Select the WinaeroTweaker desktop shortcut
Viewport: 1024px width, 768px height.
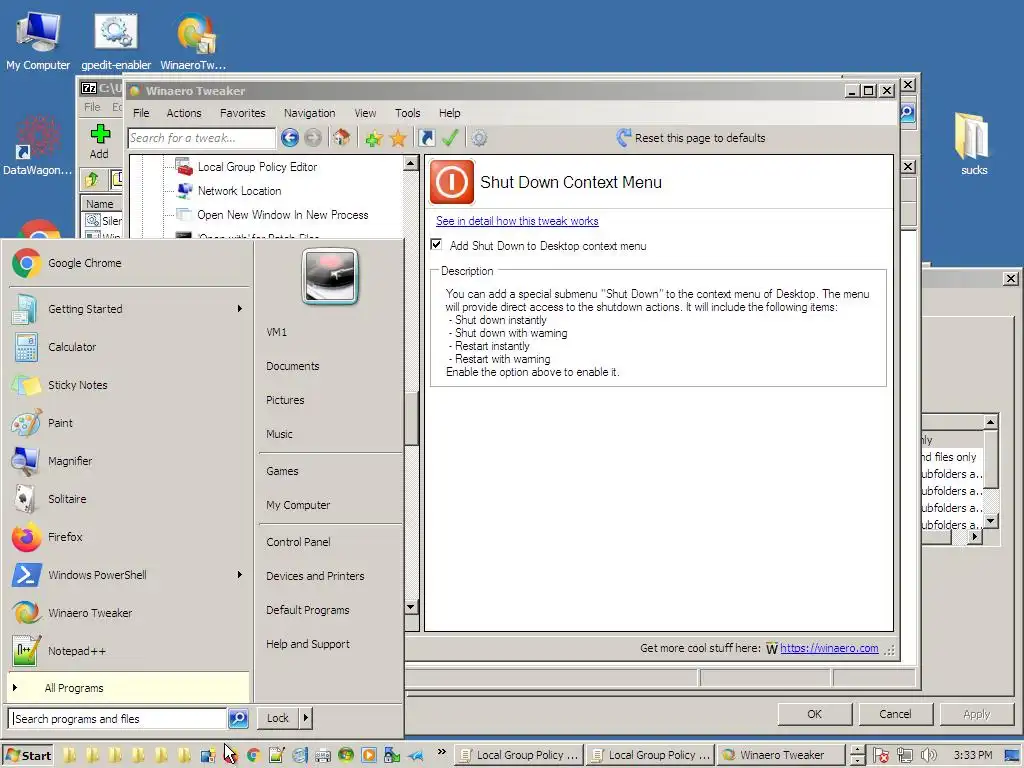[193, 41]
